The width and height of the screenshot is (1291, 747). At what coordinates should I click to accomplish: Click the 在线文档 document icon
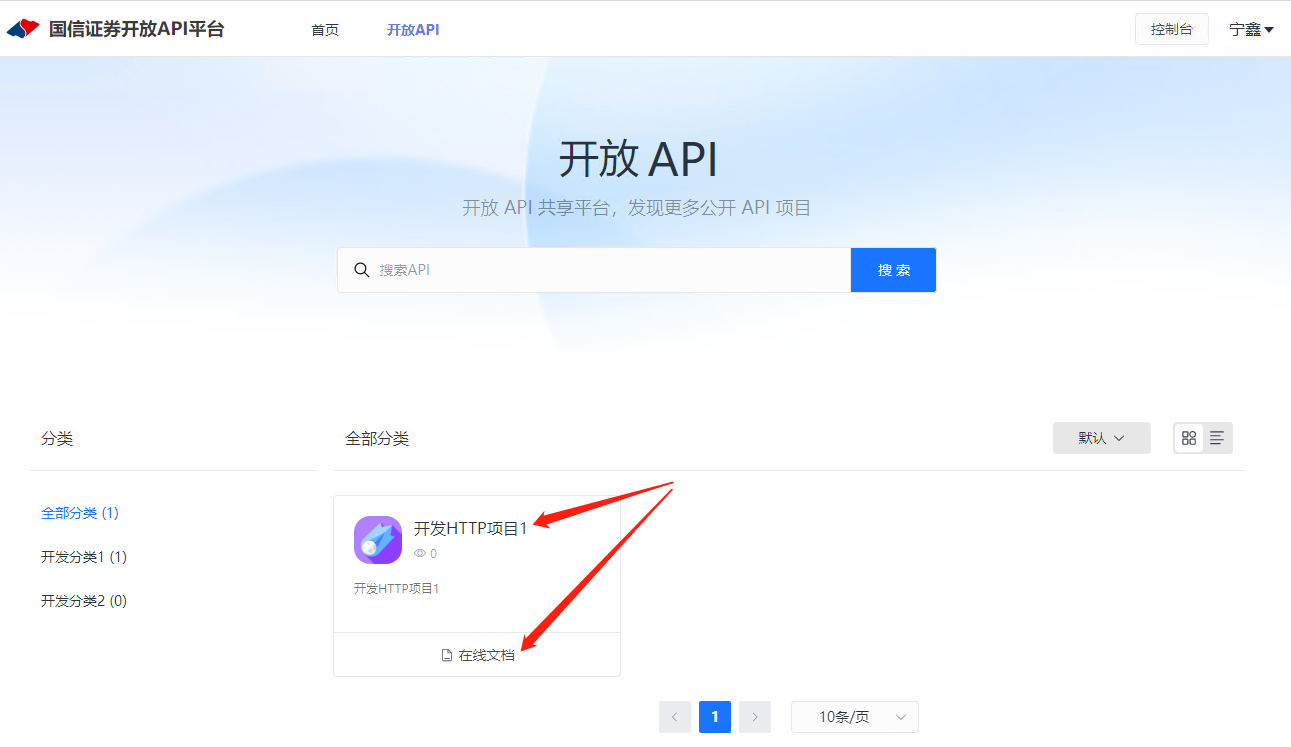click(447, 656)
